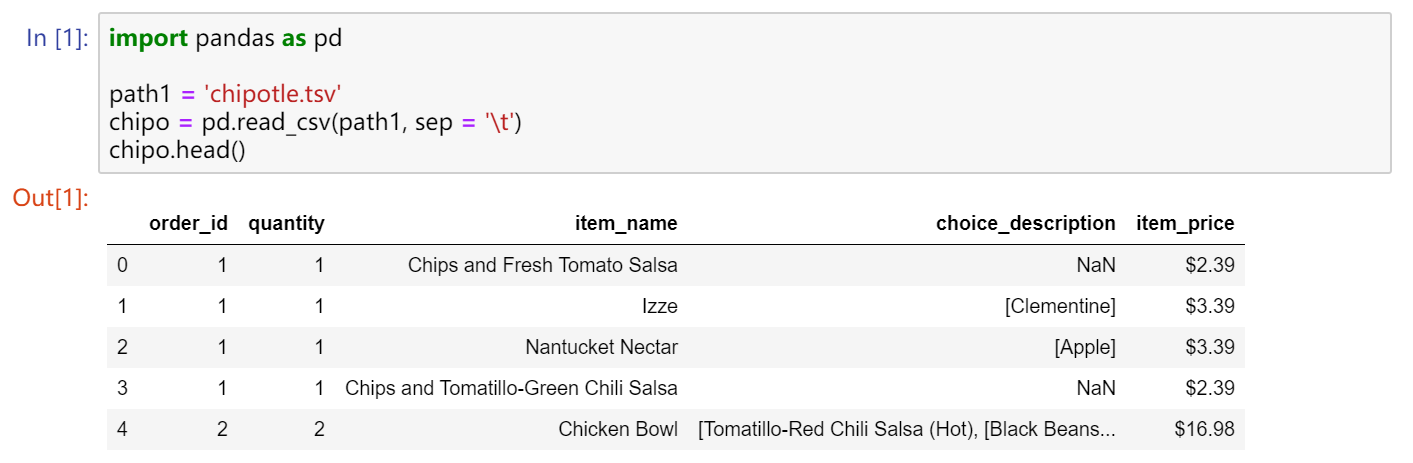Click the order_id column header

188,224
